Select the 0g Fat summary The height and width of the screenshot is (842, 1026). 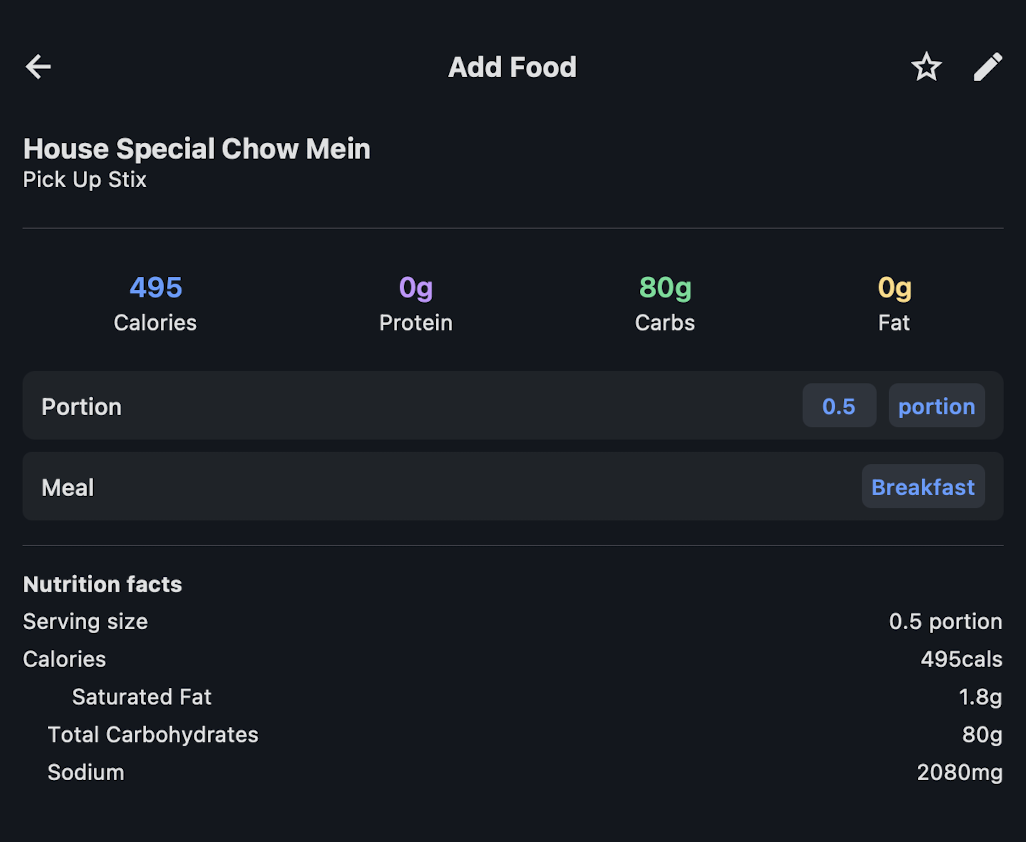(894, 304)
